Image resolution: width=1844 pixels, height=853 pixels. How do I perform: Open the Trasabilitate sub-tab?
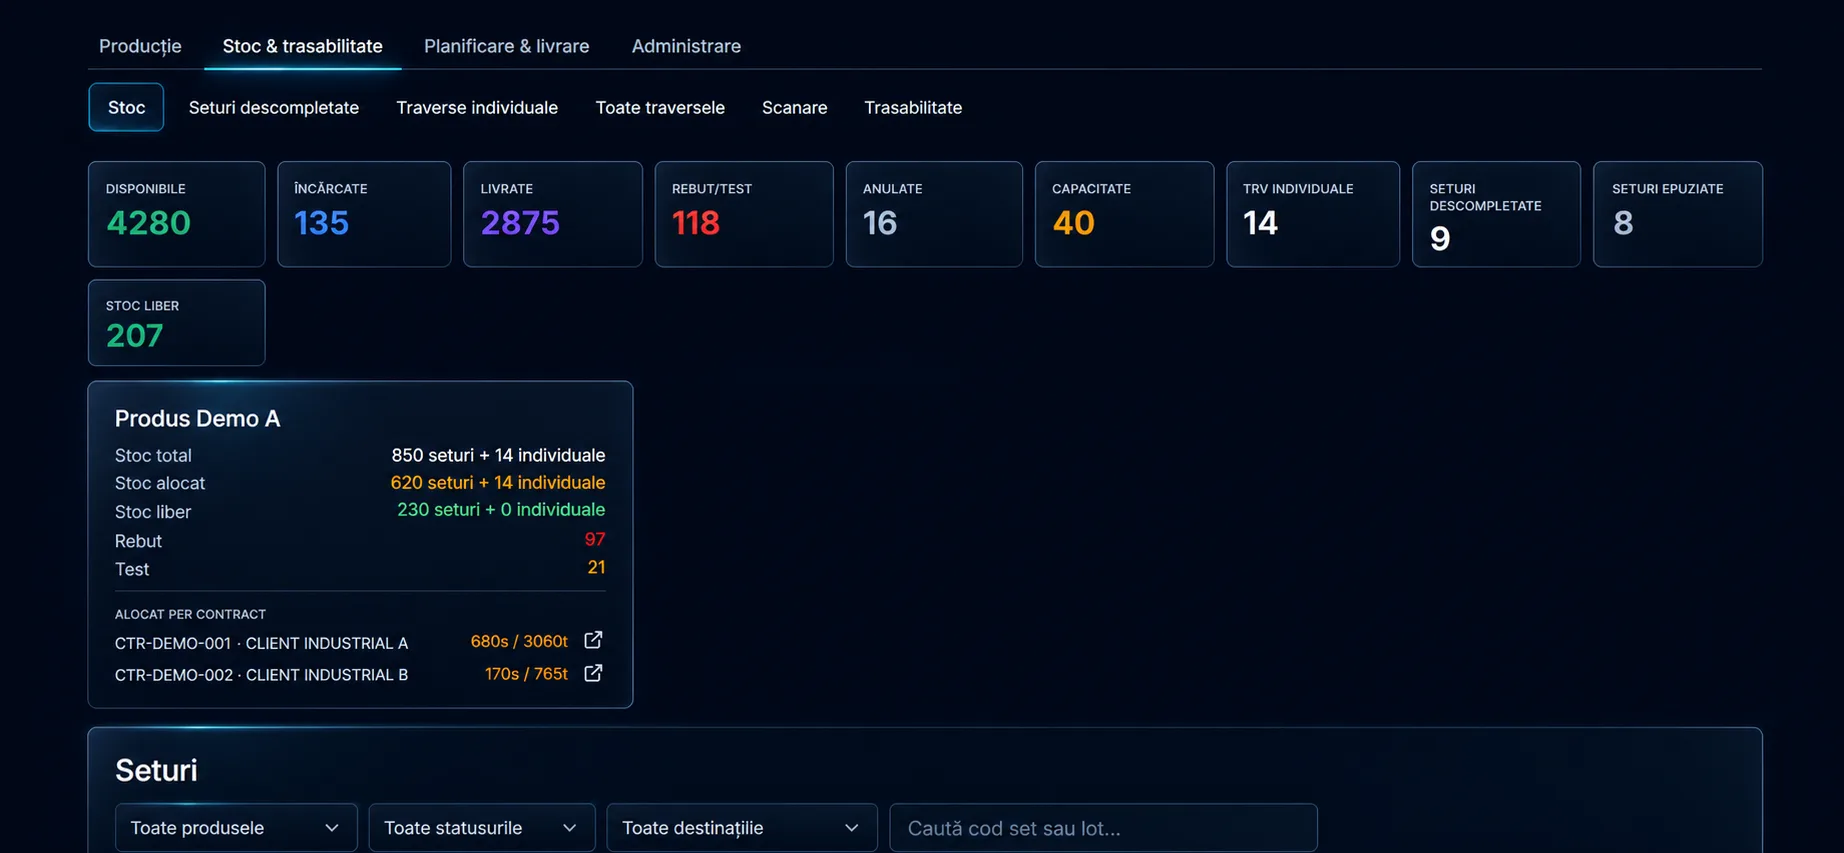coord(913,107)
